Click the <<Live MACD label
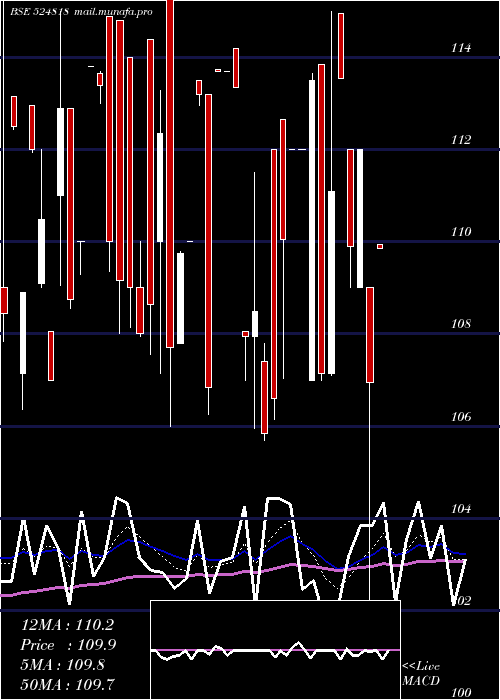This screenshot has width=500, height=700. pyautogui.click(x=421, y=674)
